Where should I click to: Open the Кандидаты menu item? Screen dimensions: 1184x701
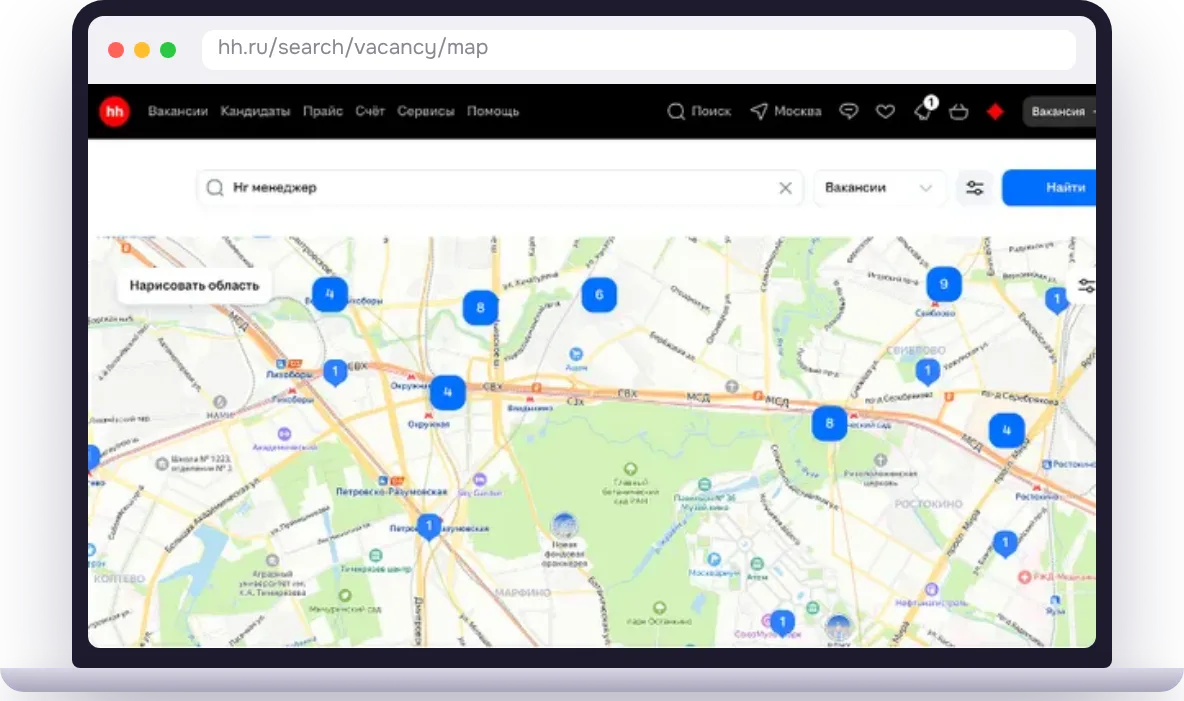click(255, 111)
